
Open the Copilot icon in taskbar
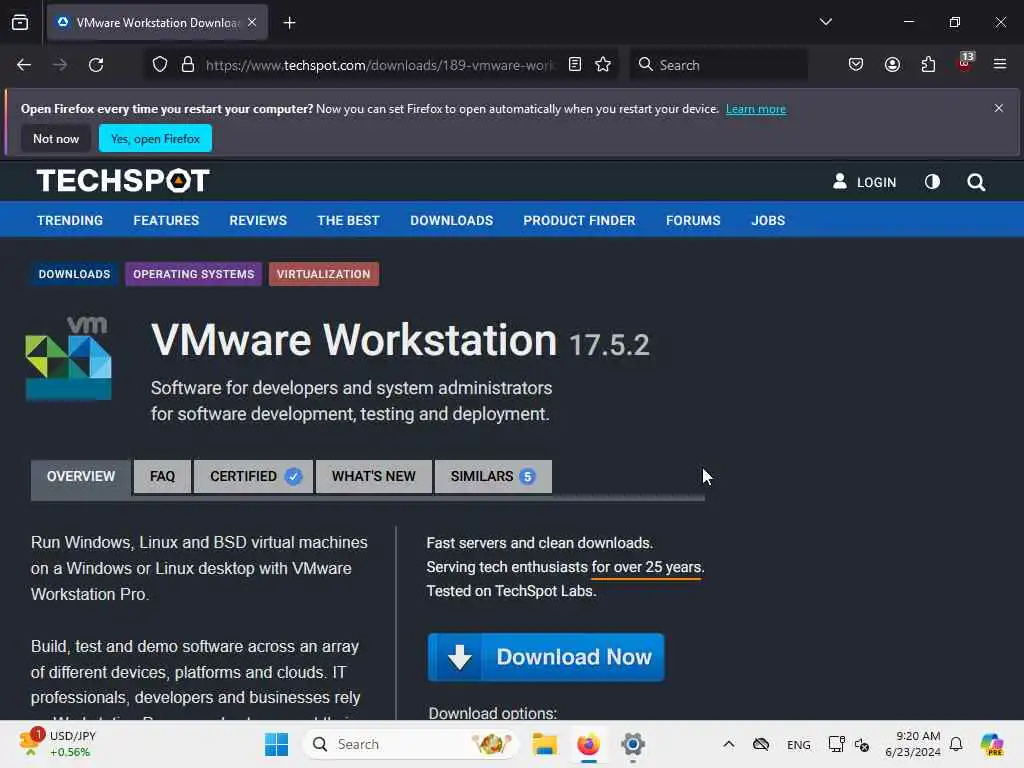click(992, 744)
